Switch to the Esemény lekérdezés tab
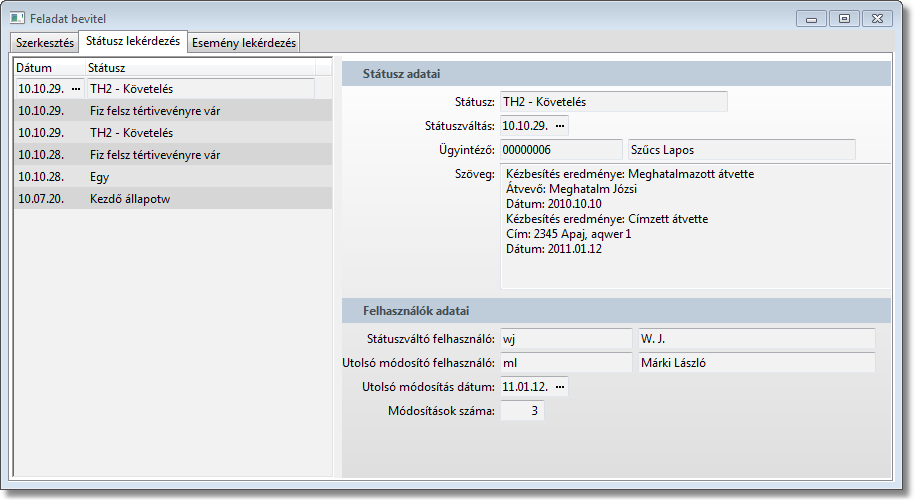This screenshot has width=915, height=502. click(x=244, y=43)
